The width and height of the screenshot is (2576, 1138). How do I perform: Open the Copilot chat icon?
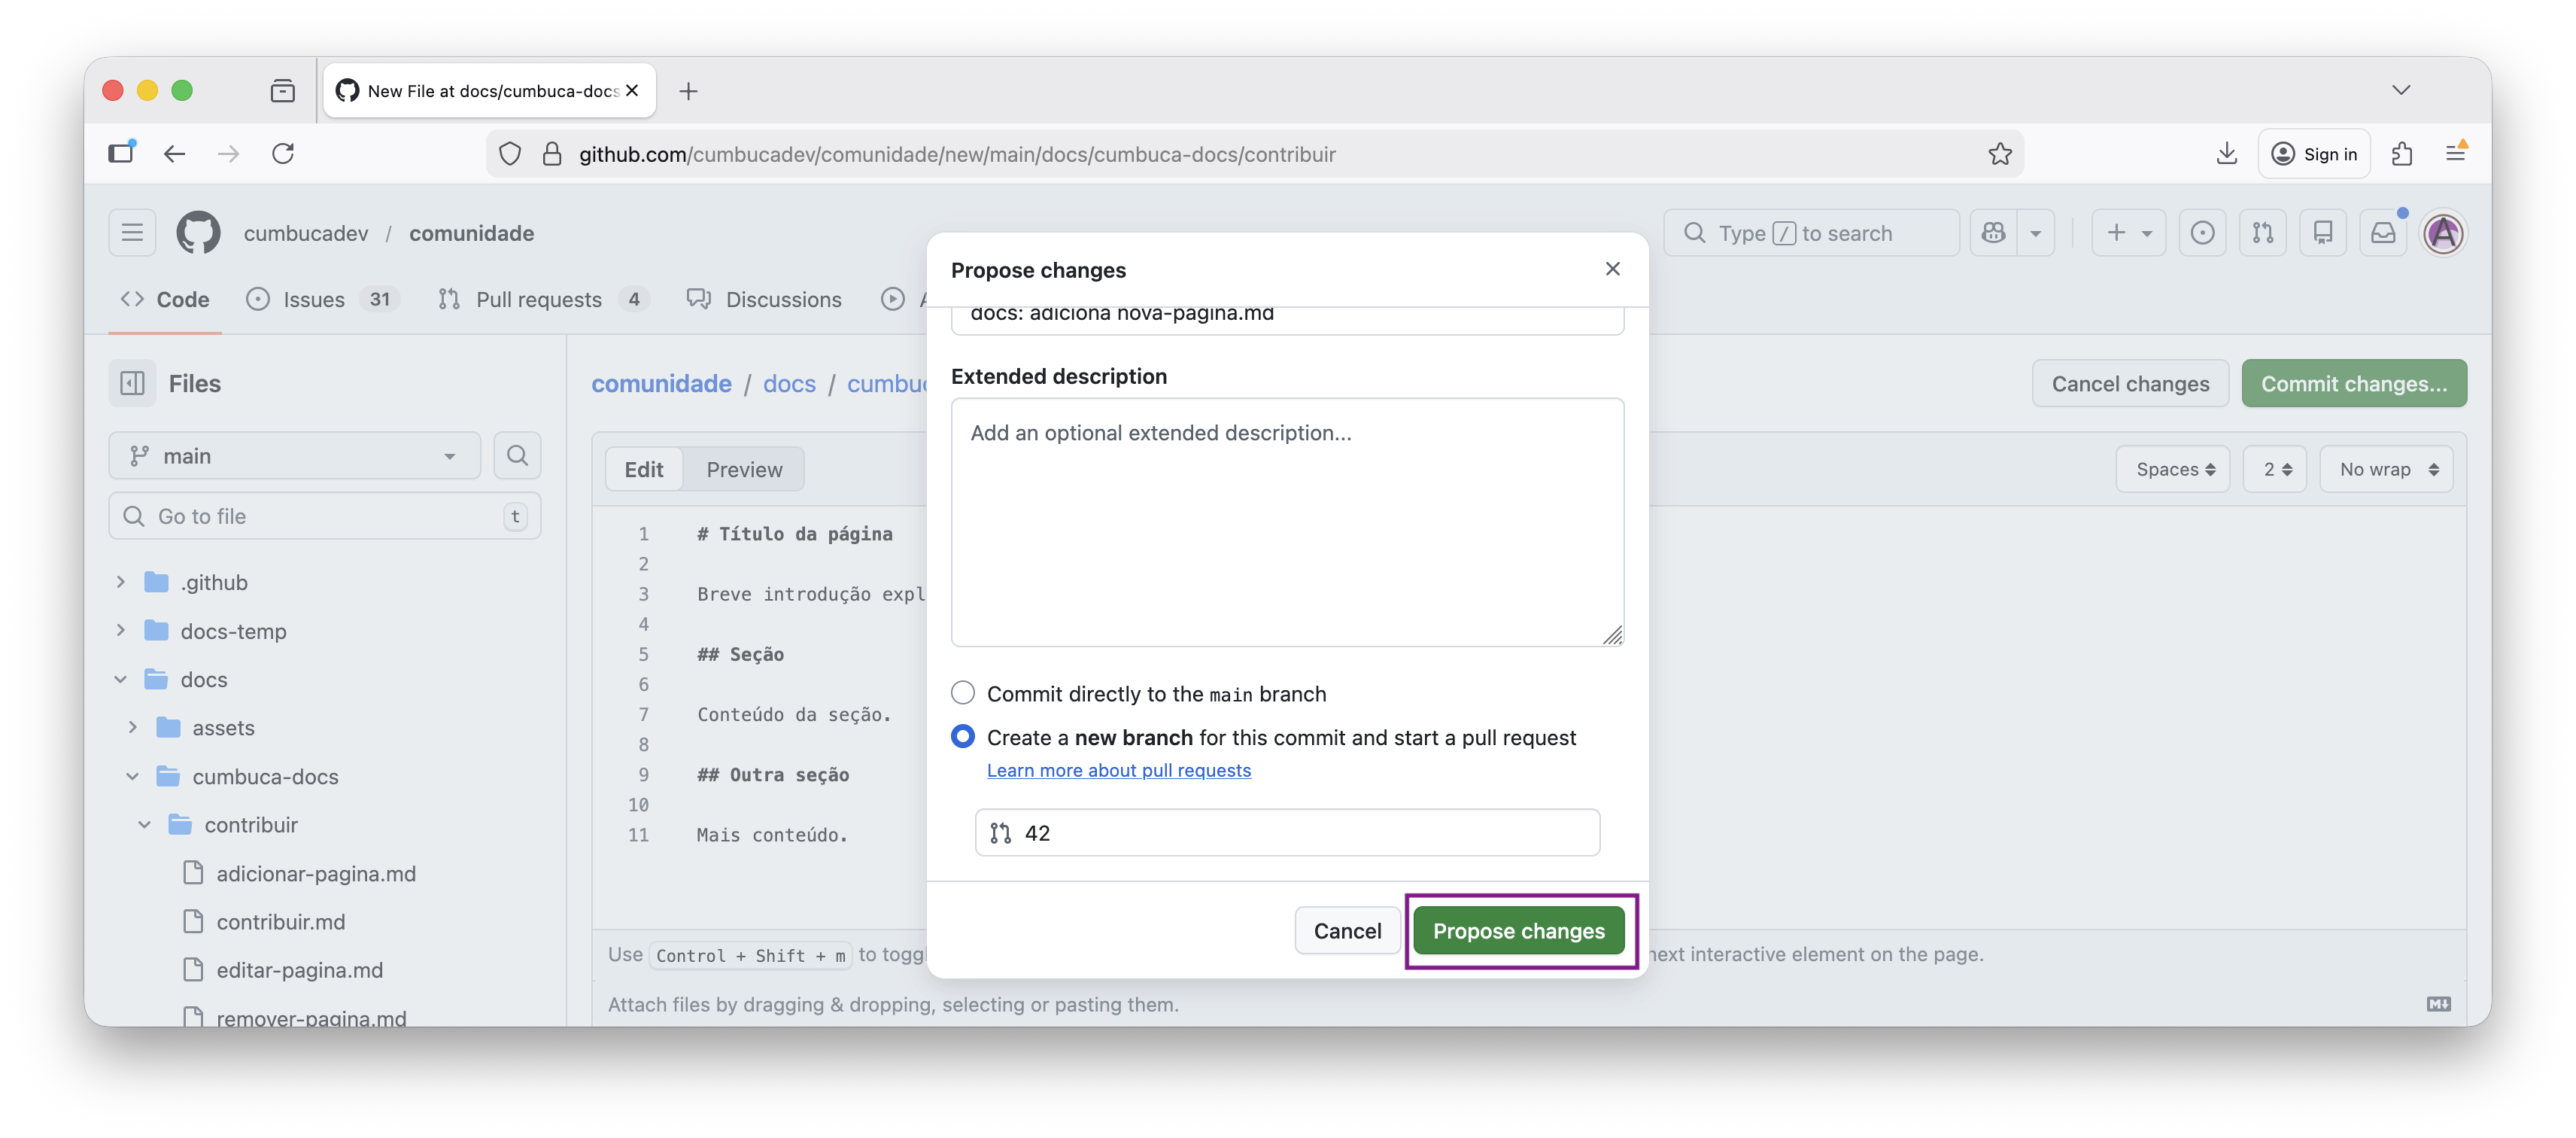pos(1993,233)
